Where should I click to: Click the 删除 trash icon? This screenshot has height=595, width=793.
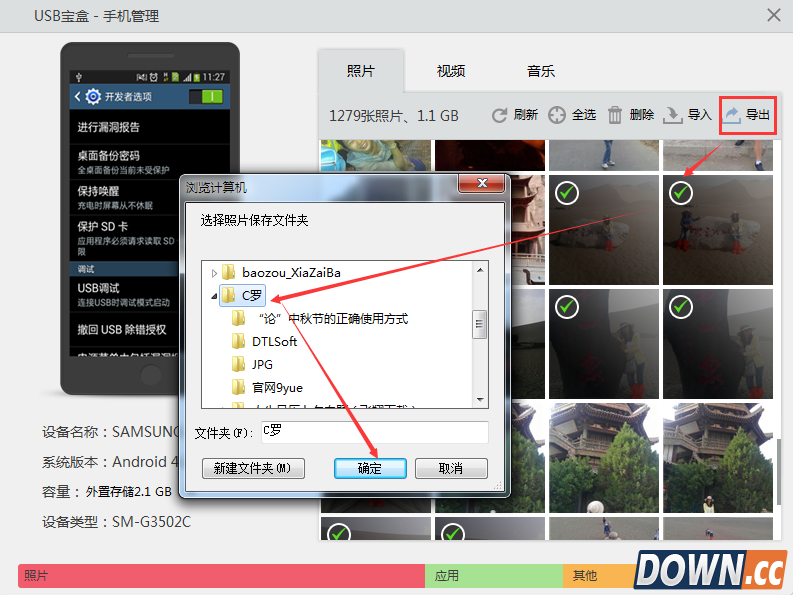coord(616,115)
